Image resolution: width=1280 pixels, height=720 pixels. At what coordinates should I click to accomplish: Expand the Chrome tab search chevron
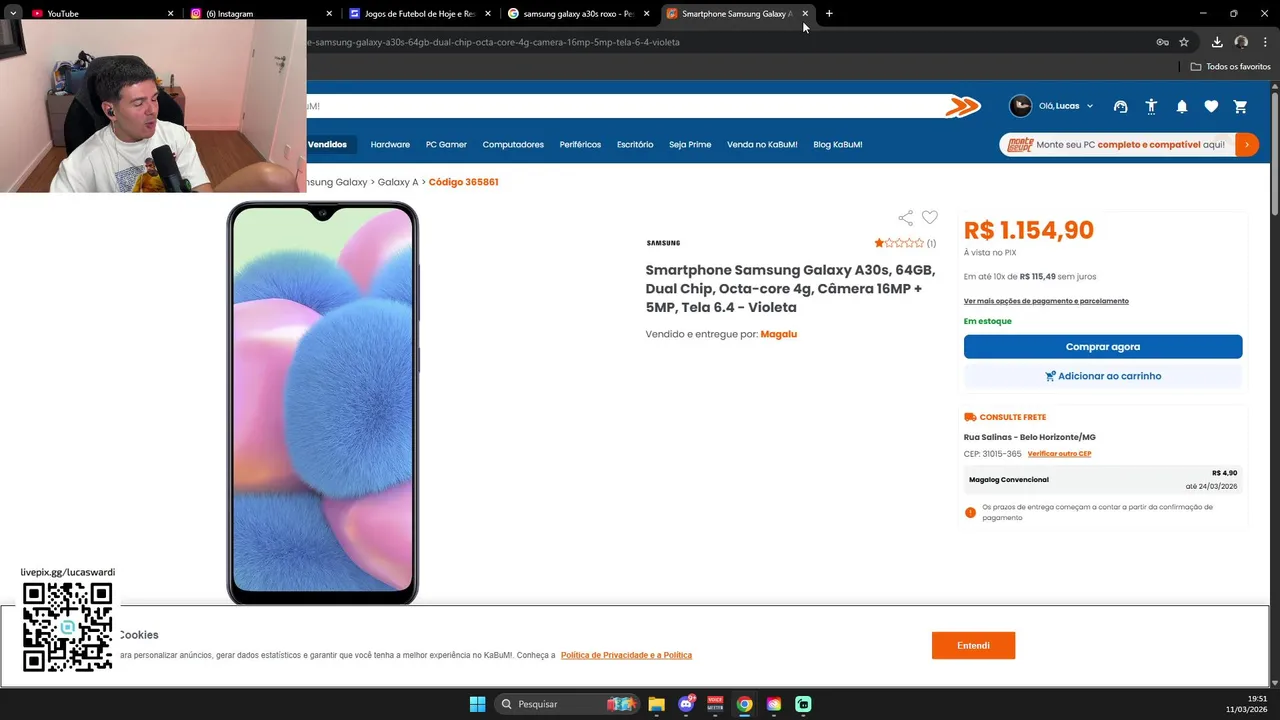[x=13, y=13]
